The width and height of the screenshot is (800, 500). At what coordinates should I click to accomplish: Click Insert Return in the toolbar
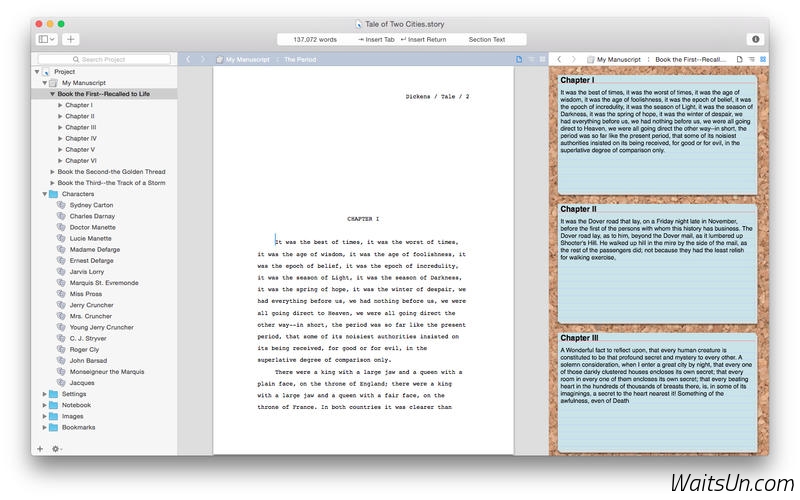tap(423, 39)
